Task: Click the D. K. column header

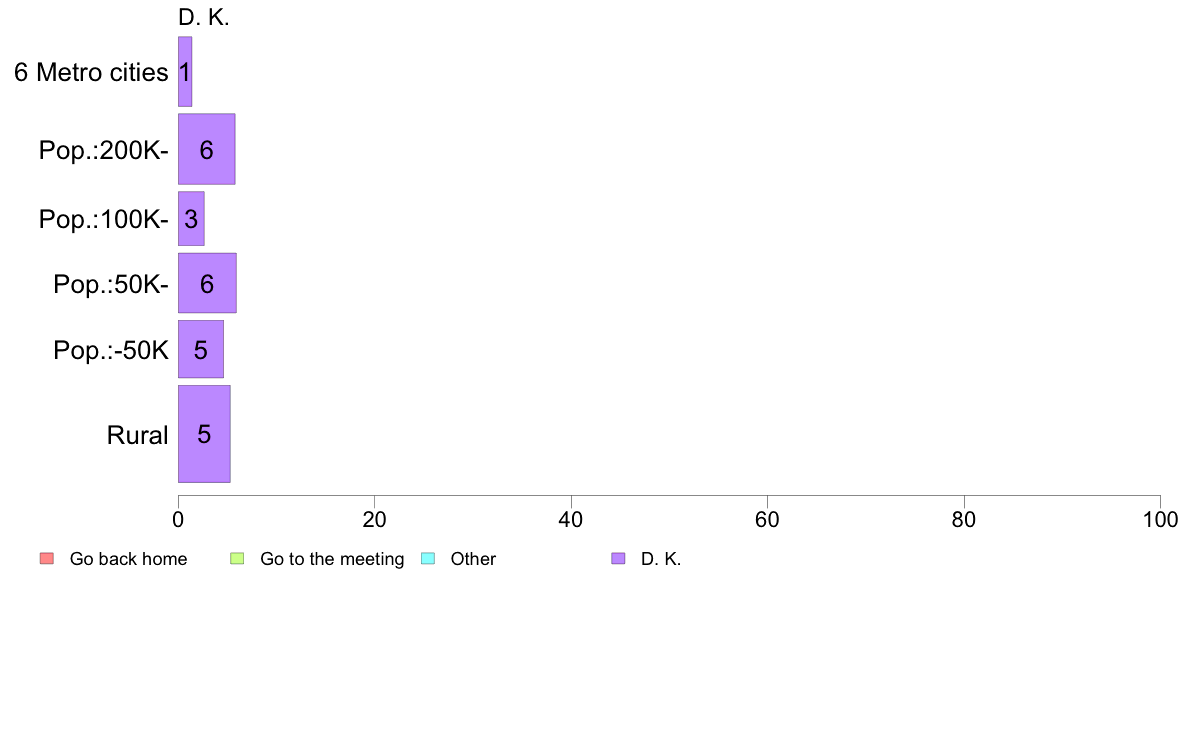Action: (204, 17)
